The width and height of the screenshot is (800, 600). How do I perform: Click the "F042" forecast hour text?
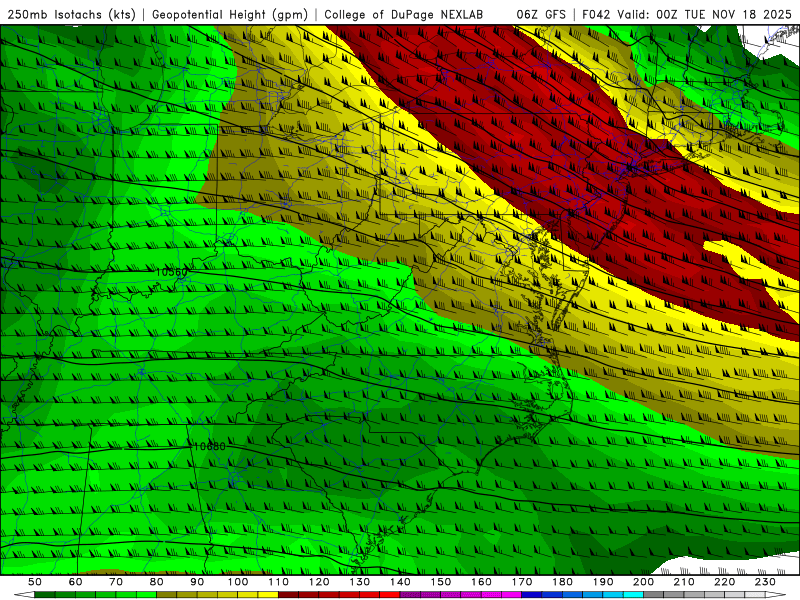[x=596, y=14]
